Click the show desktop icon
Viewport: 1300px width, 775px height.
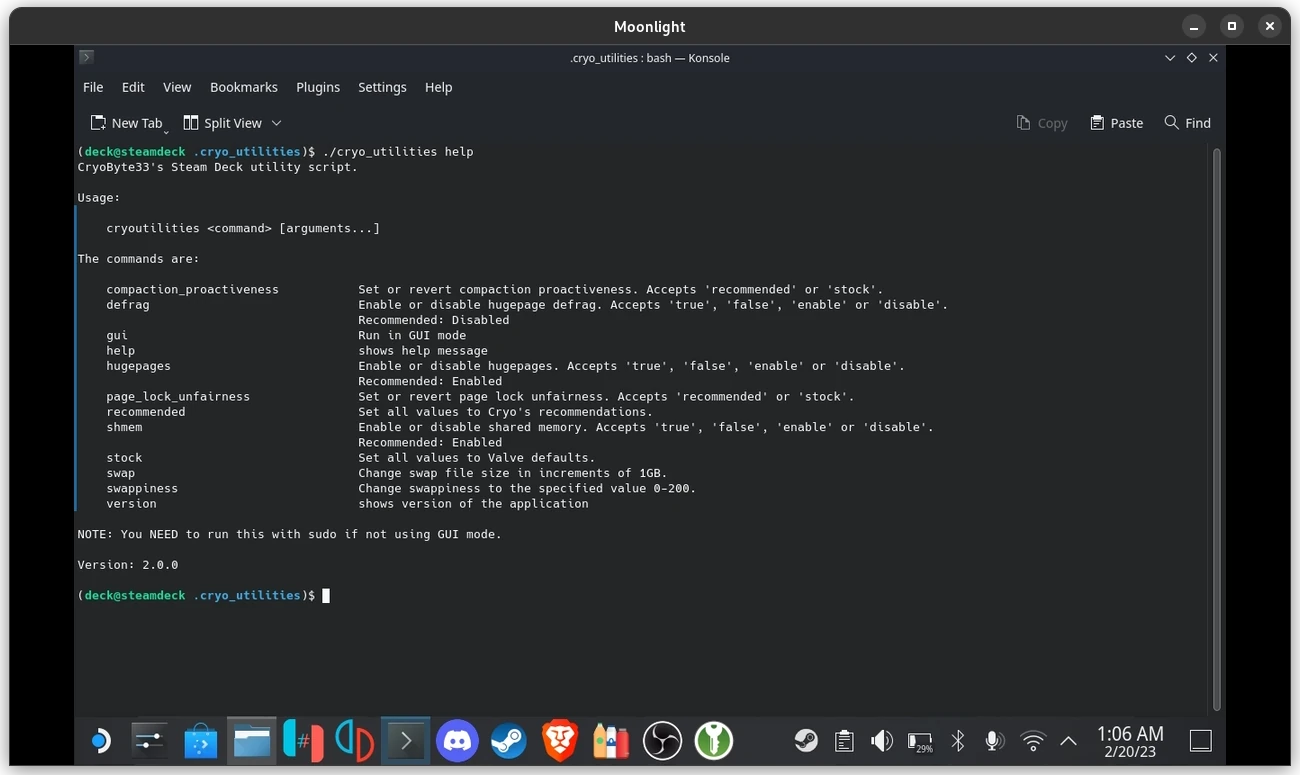pos(1201,741)
